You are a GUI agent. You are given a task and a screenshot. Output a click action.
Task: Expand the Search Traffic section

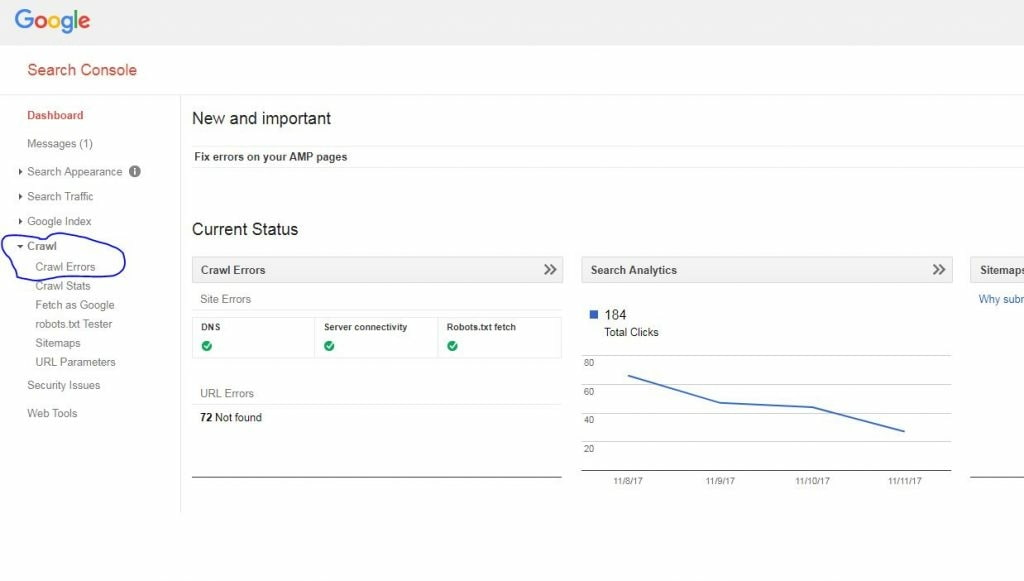[20, 196]
